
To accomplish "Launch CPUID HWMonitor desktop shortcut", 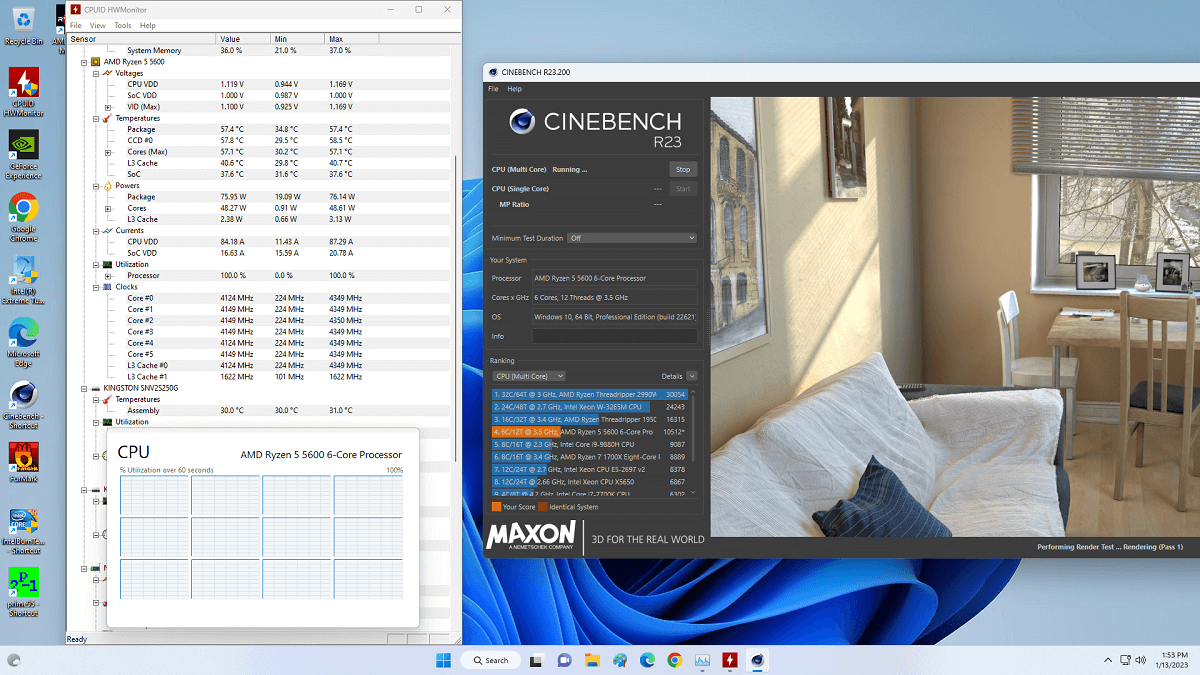I will 23,92.
